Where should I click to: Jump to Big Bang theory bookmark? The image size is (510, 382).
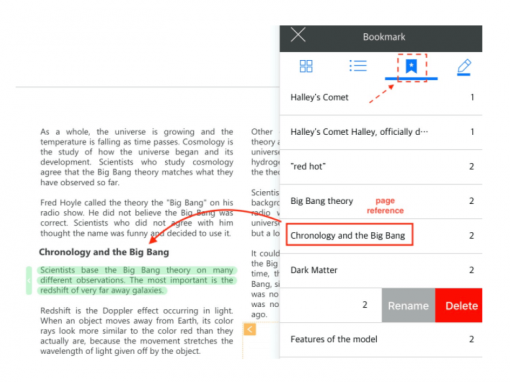(x=381, y=201)
